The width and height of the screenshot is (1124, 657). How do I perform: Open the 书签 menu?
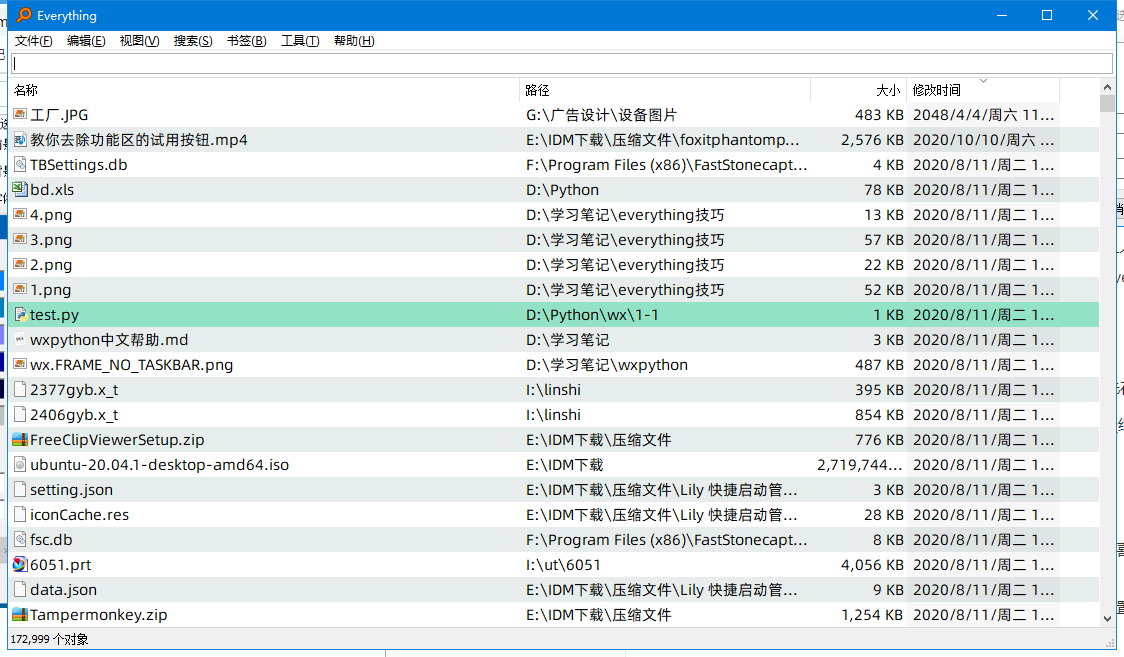[x=246, y=40]
